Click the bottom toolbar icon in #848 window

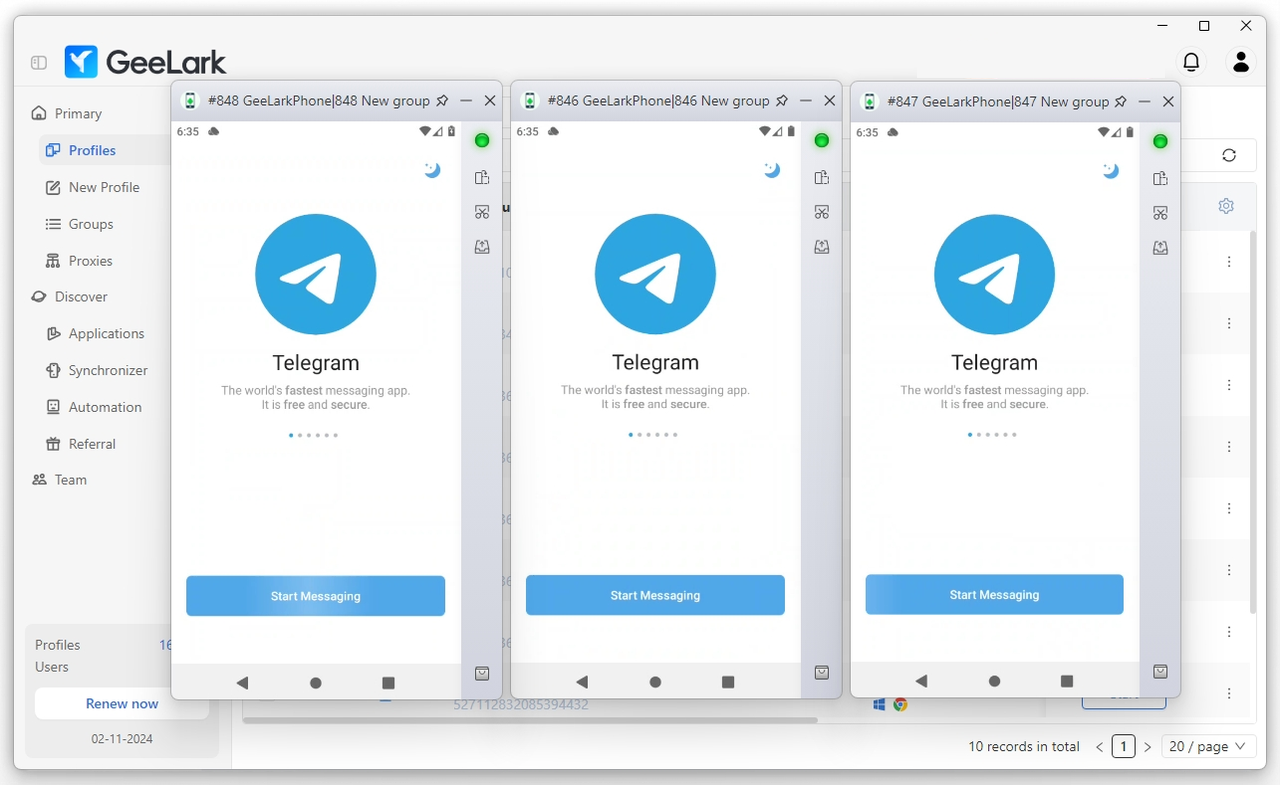pyautogui.click(x=482, y=674)
